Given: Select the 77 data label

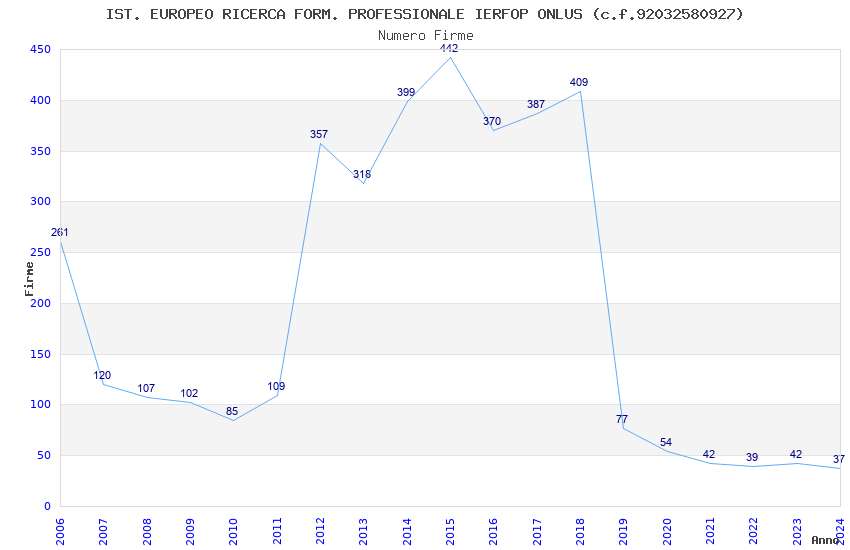Looking at the screenshot, I should [622, 419].
